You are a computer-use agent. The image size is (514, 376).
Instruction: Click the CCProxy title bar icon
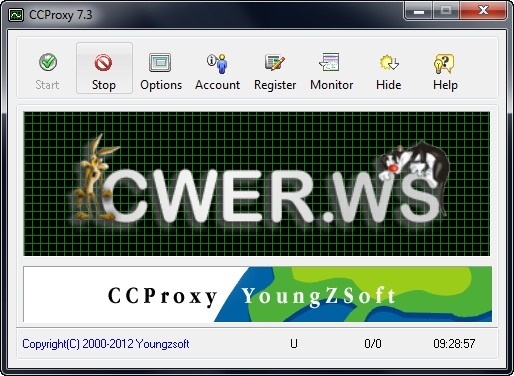click(x=16, y=15)
